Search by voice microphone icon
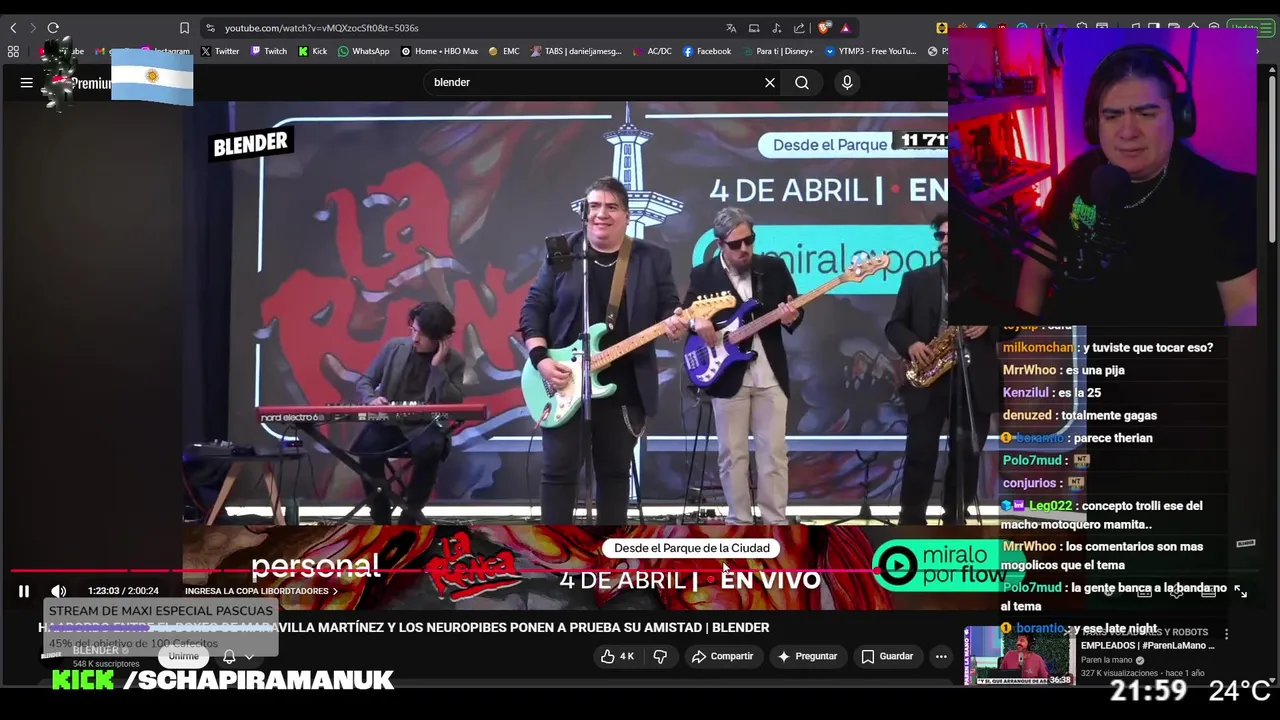1280x720 pixels. click(847, 83)
